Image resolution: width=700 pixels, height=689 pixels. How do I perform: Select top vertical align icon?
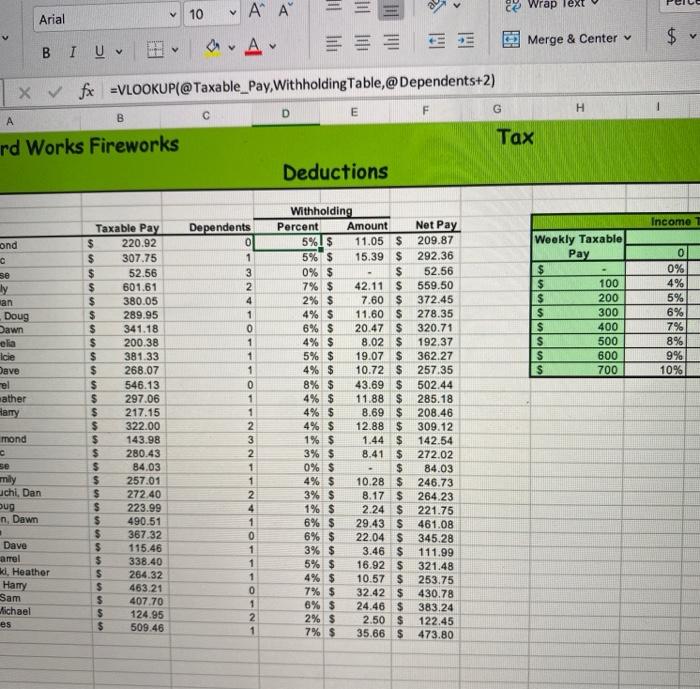(x=333, y=6)
